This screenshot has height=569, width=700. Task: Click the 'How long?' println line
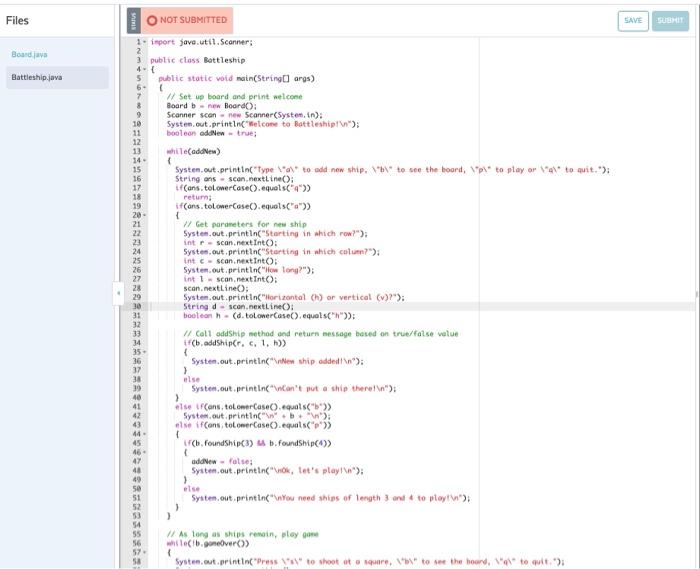[249, 270]
